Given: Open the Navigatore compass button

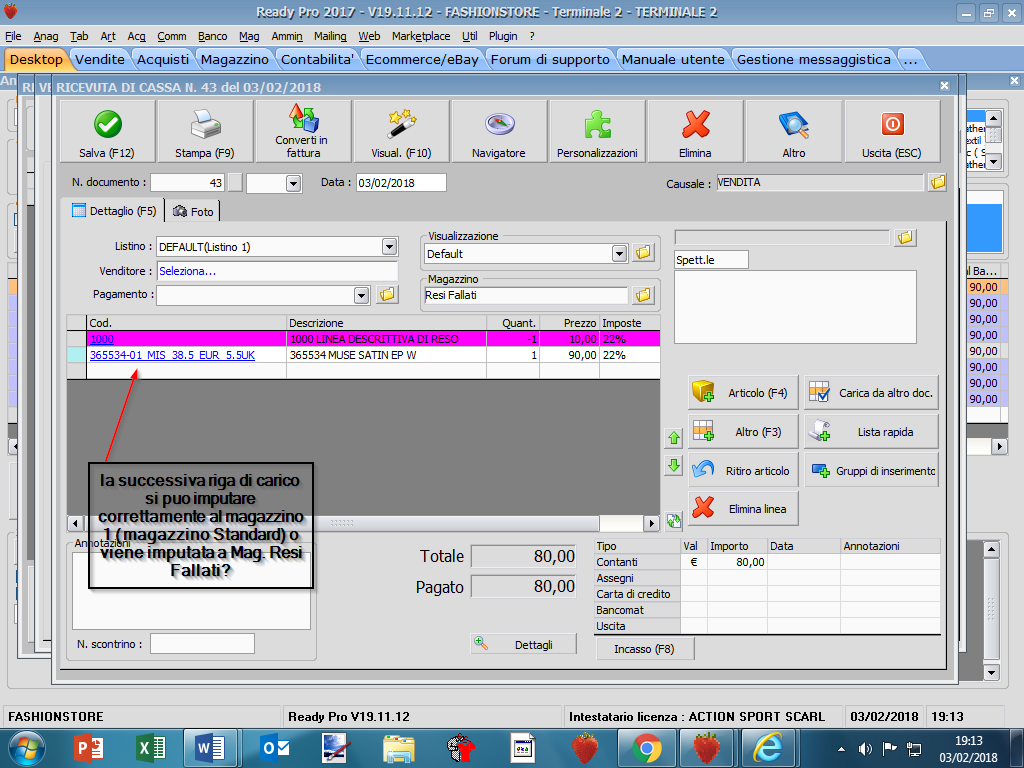Looking at the screenshot, I should pyautogui.click(x=499, y=131).
